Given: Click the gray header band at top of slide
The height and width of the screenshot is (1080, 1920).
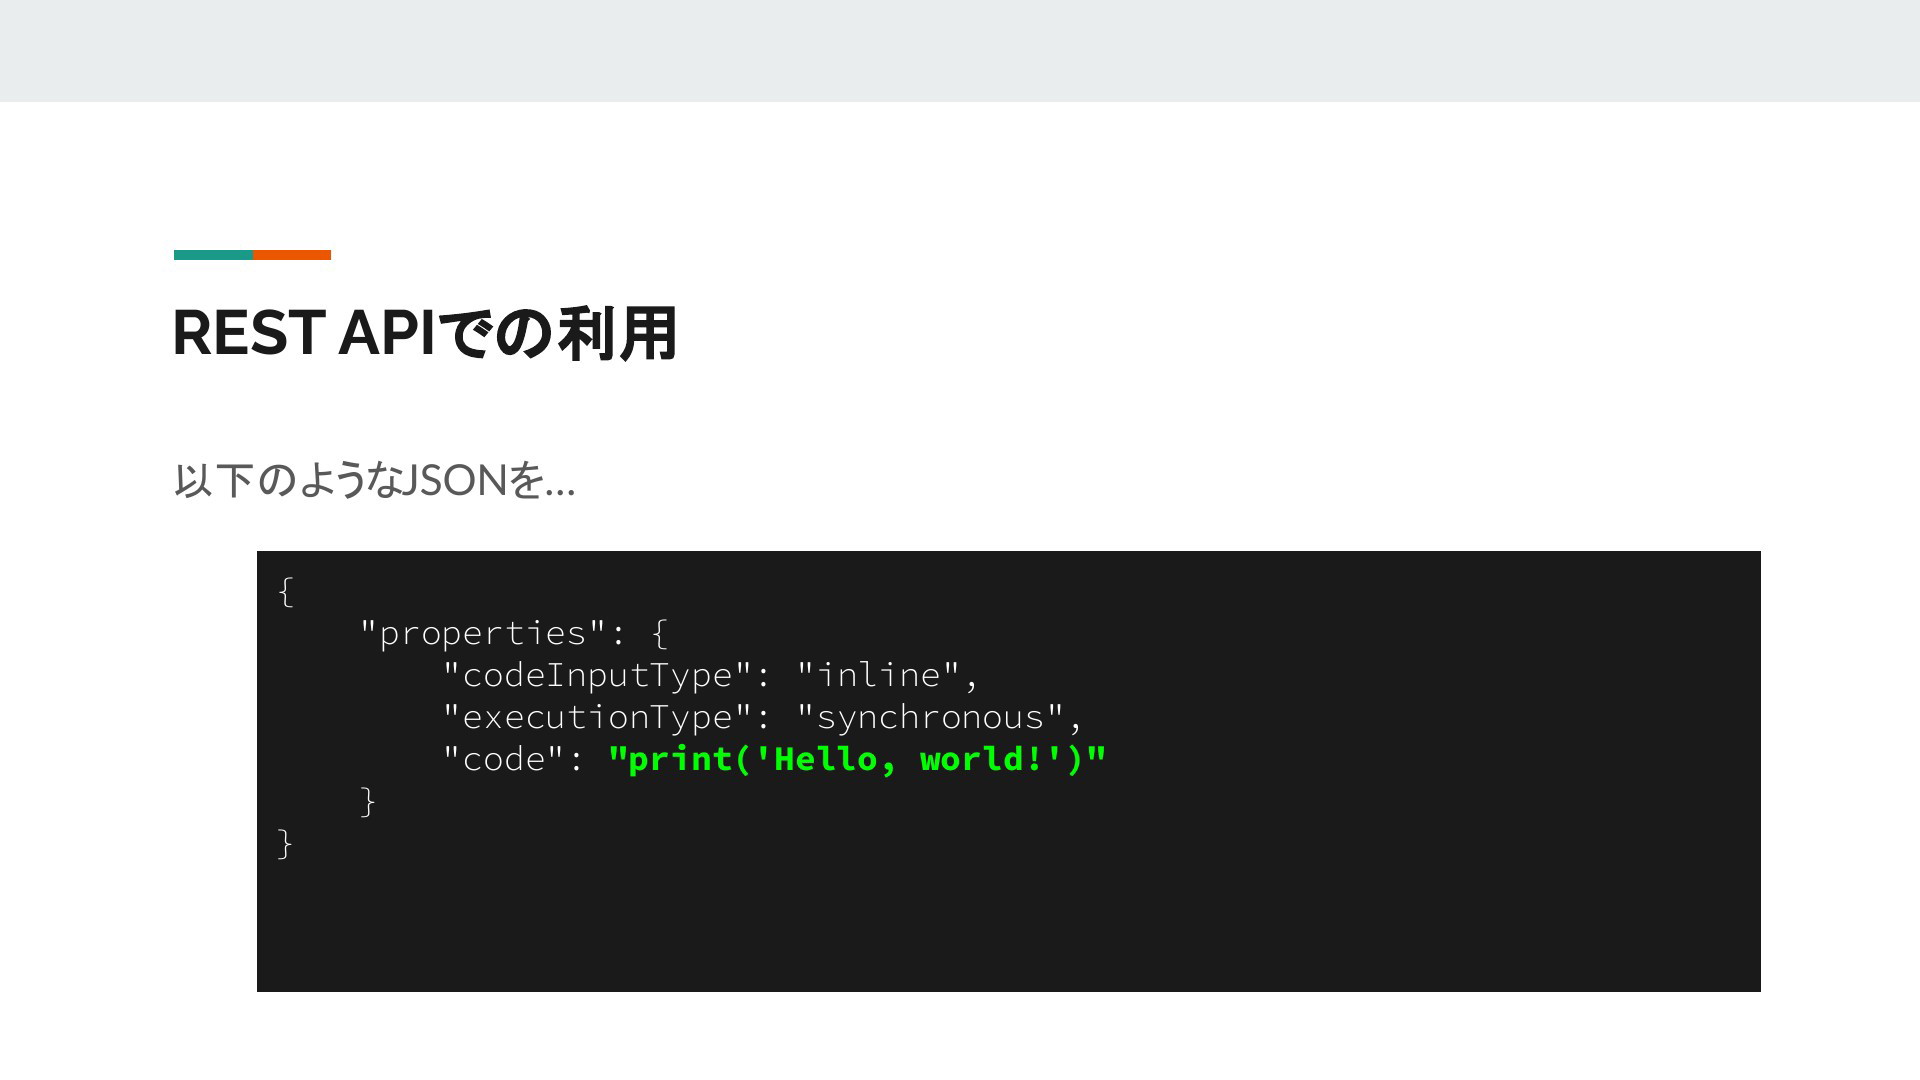Looking at the screenshot, I should point(960,50).
